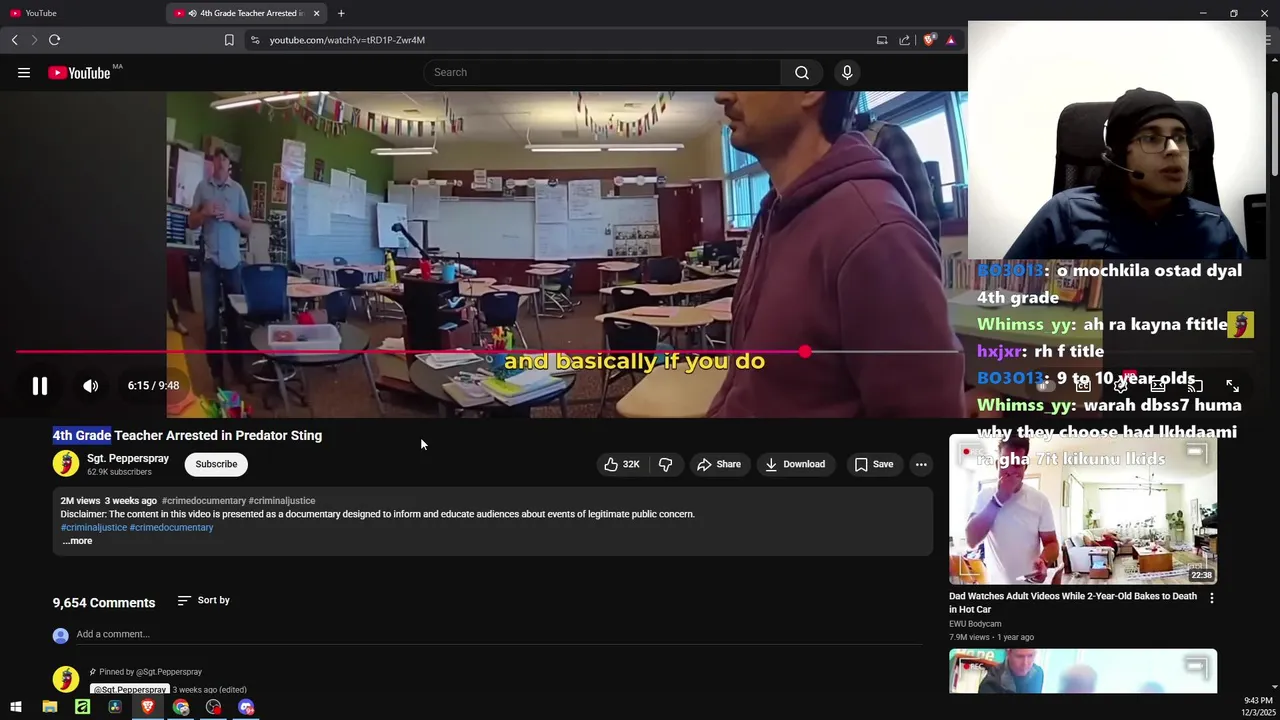Open the video player settings gear

[x=1120, y=386]
